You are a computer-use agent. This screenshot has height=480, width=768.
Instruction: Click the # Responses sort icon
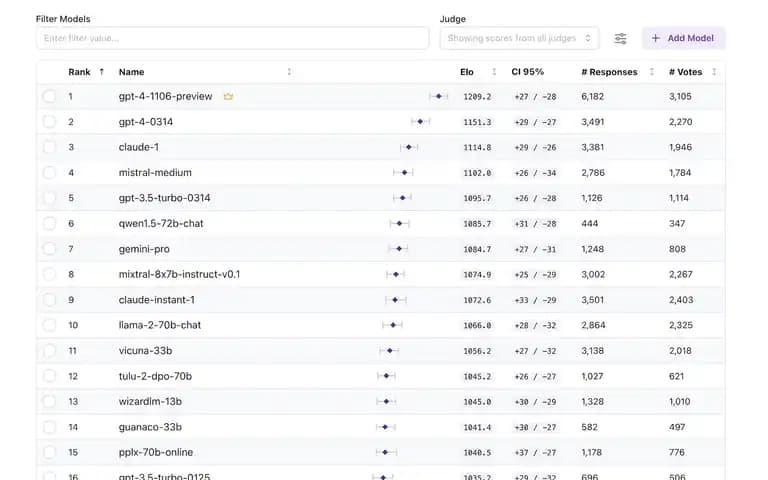click(651, 72)
